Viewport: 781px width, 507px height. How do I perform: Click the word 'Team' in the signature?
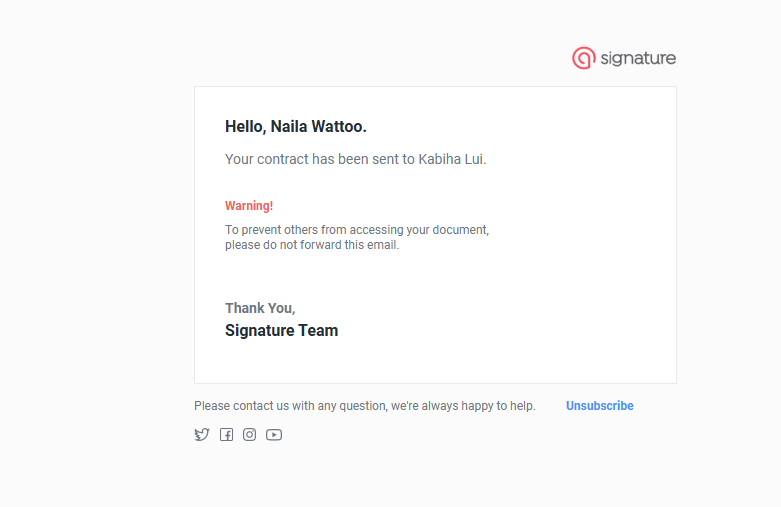point(318,331)
